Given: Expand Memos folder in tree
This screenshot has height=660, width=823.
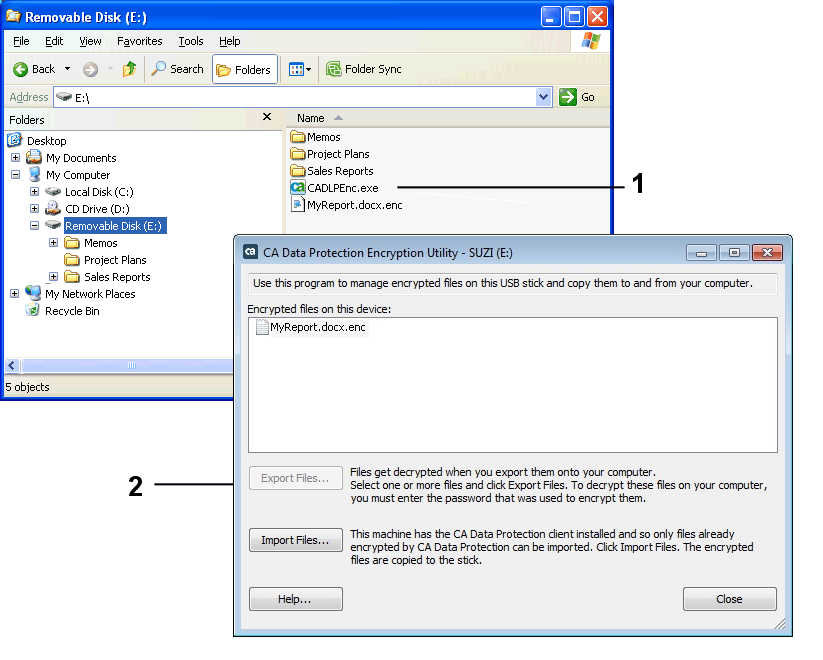Looking at the screenshot, I should click(x=53, y=243).
